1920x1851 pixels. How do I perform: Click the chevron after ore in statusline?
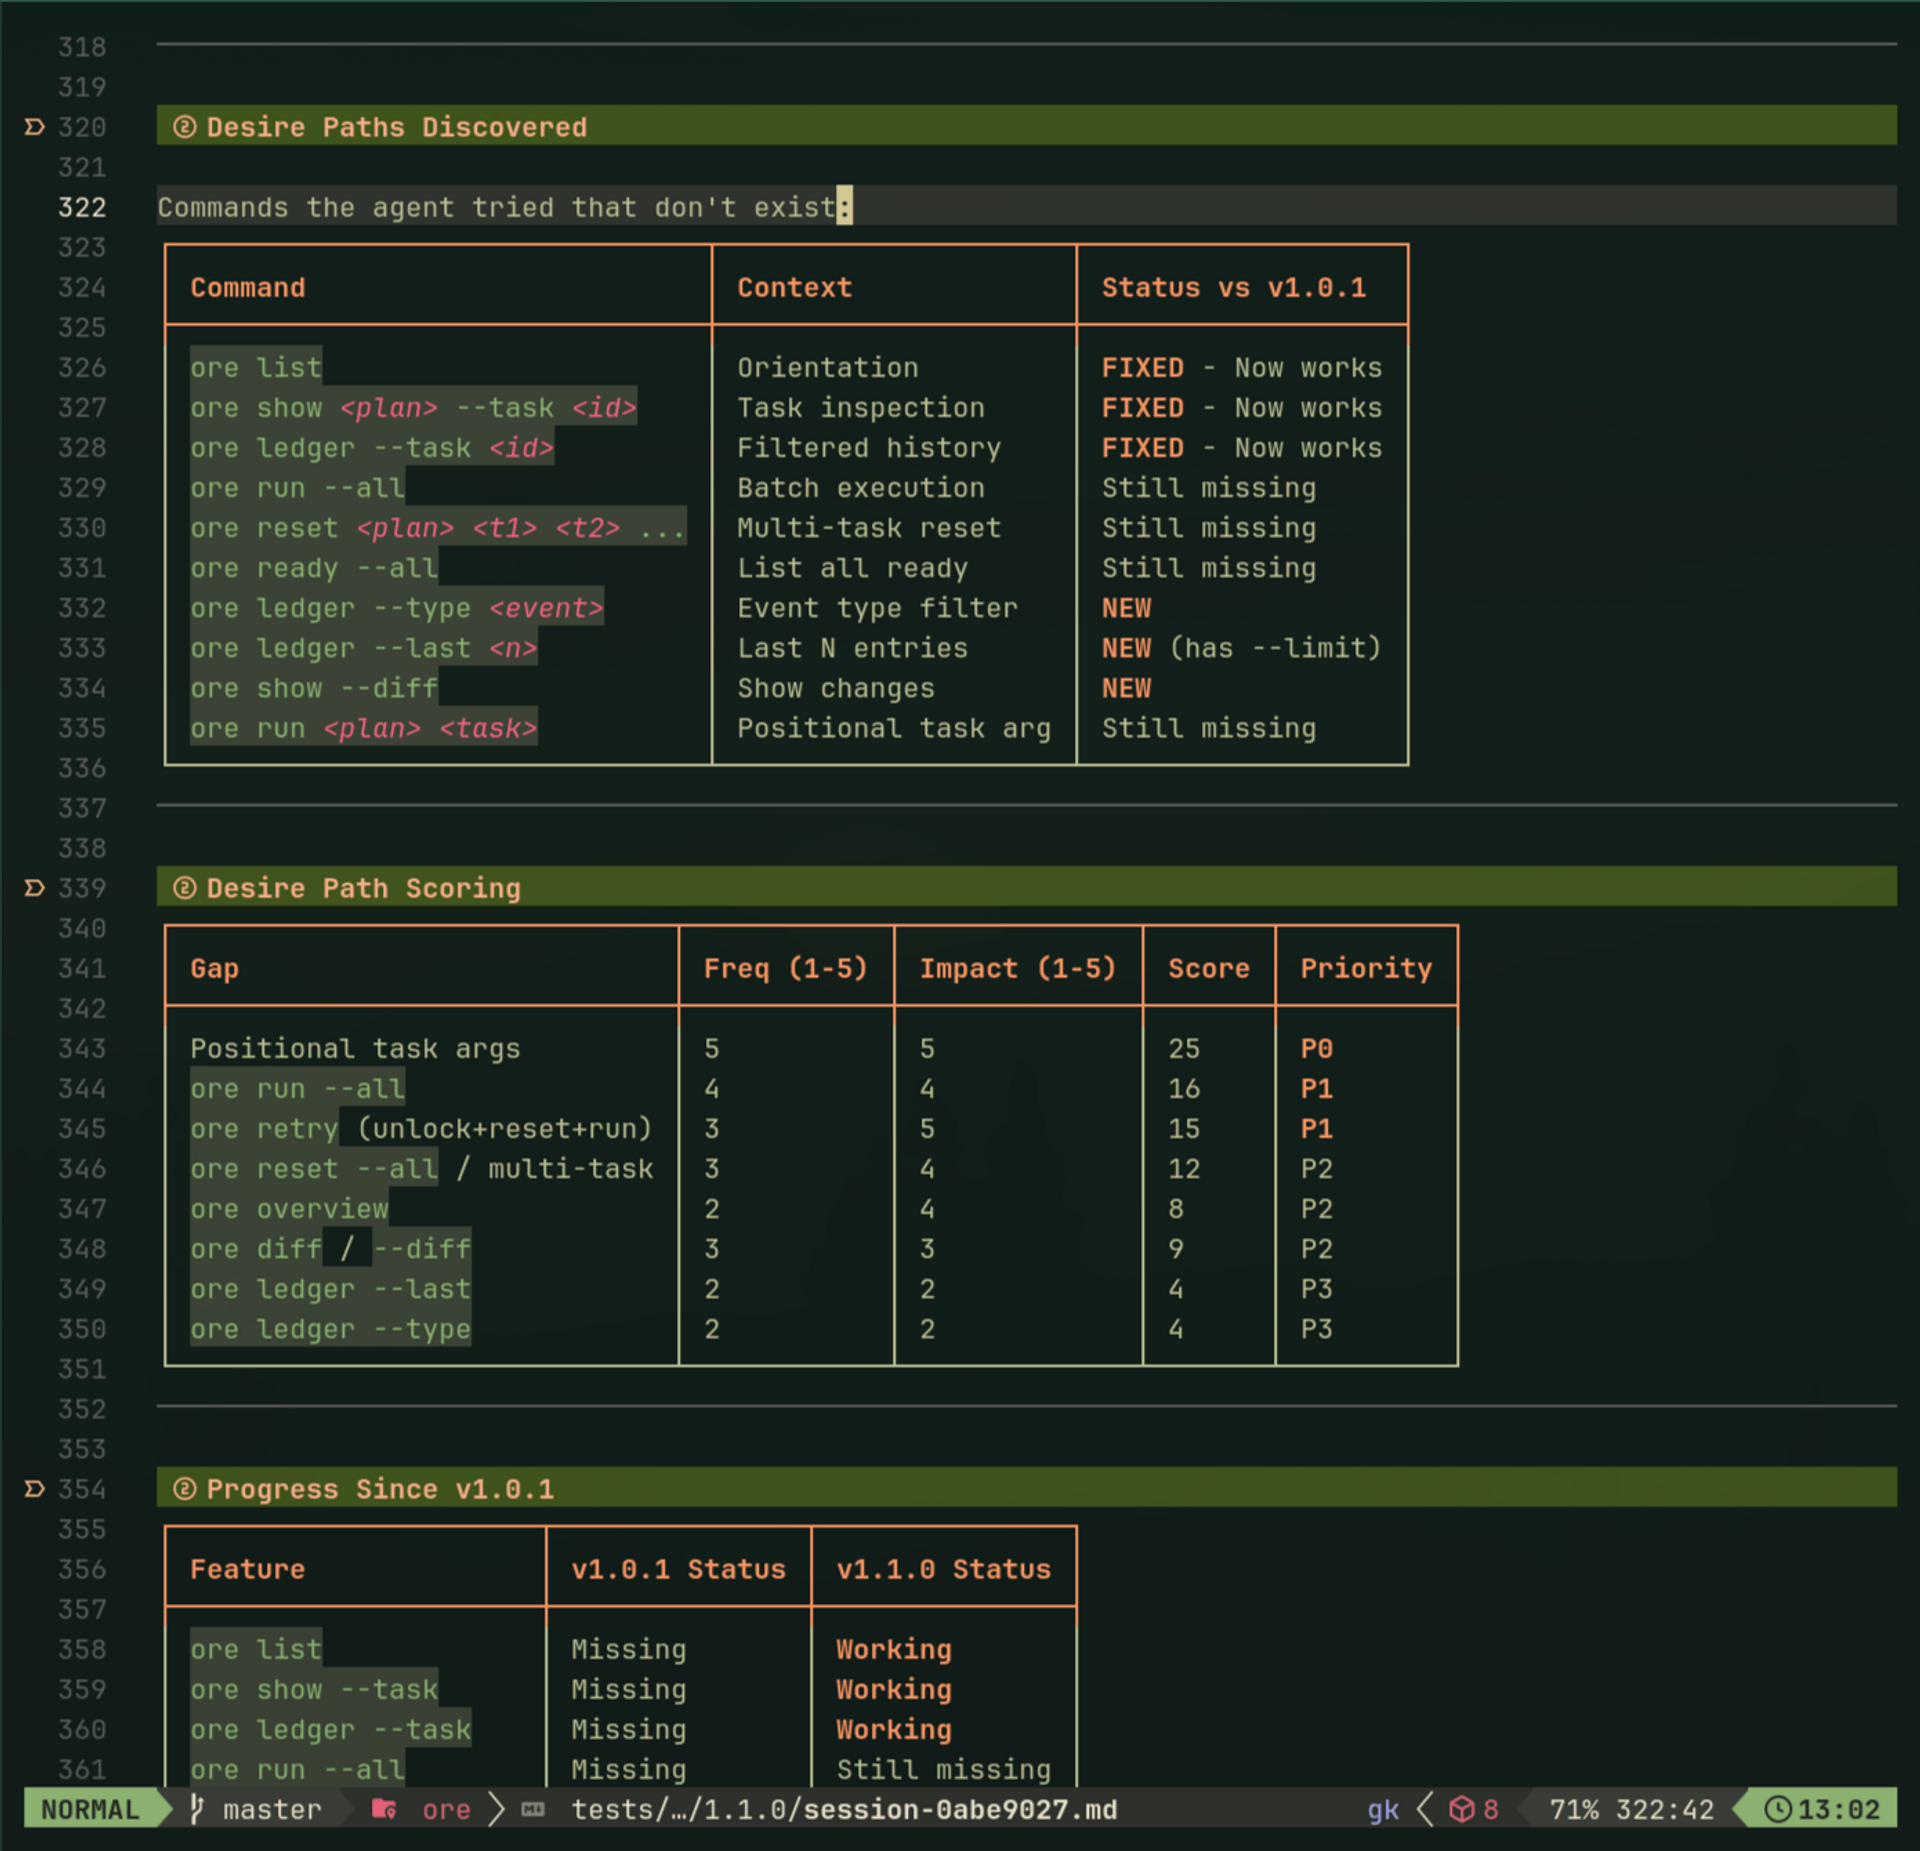click(495, 1808)
